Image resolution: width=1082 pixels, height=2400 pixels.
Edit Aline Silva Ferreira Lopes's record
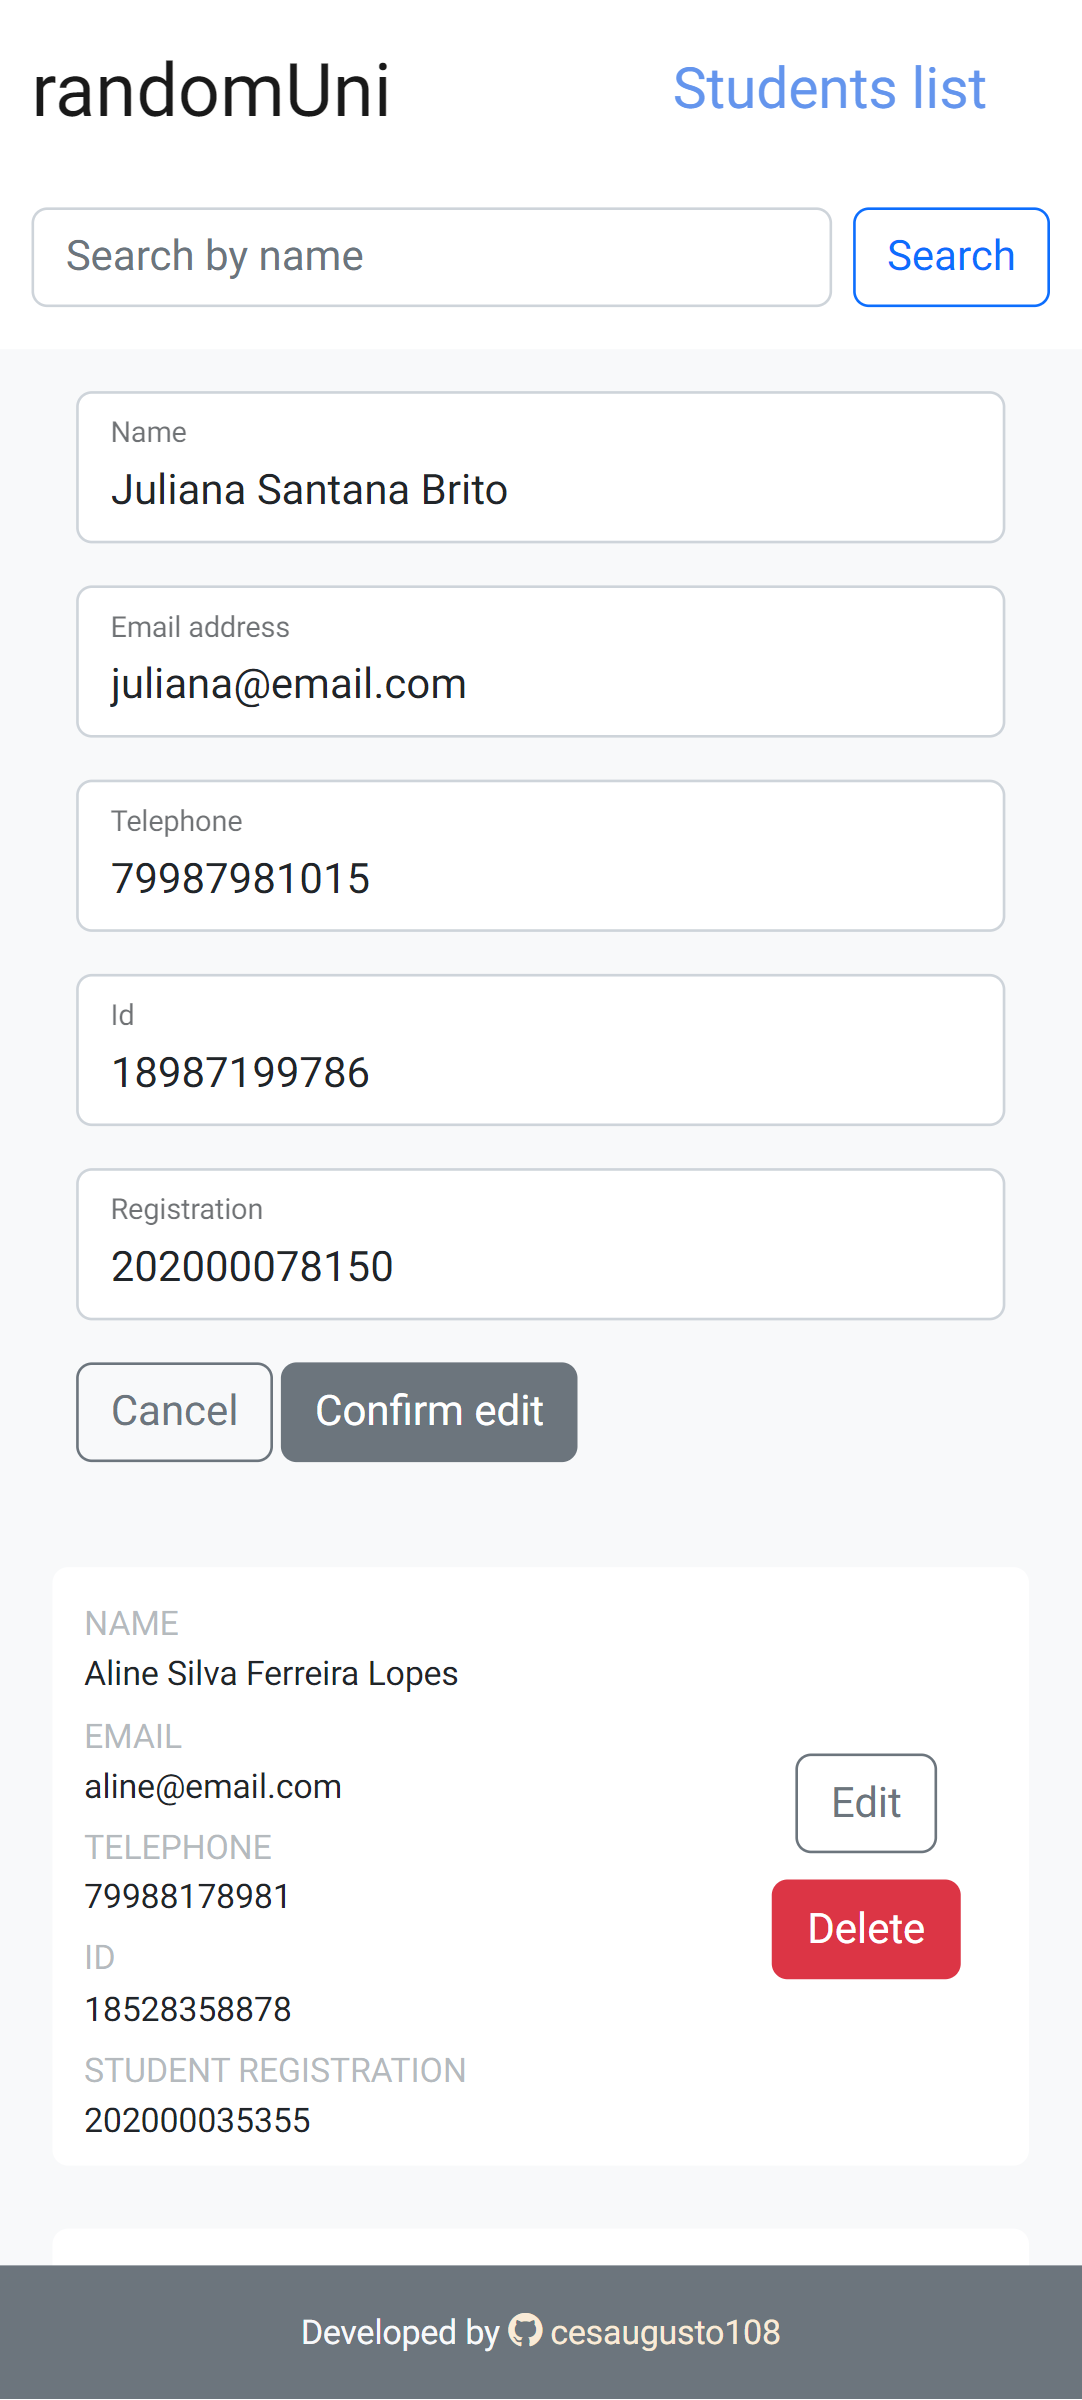coord(864,1803)
